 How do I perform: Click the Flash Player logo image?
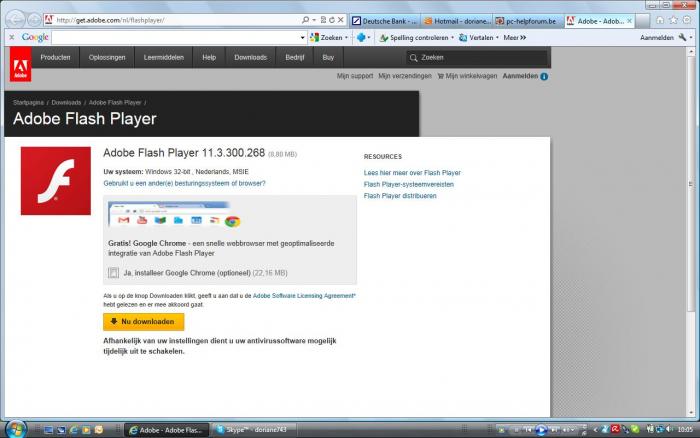56,181
